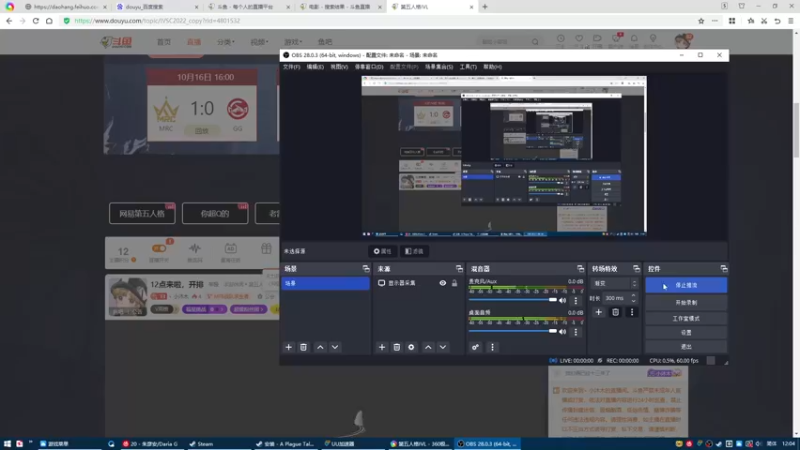Mute Desktop Audio speaker icon

[563, 332]
